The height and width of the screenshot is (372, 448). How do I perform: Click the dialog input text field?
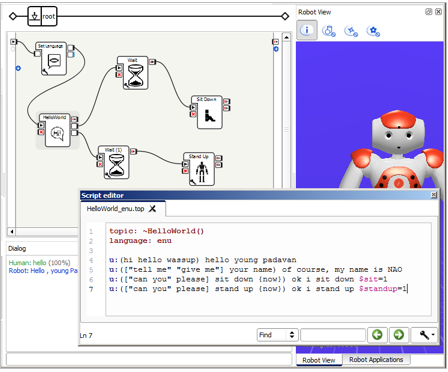149,360
